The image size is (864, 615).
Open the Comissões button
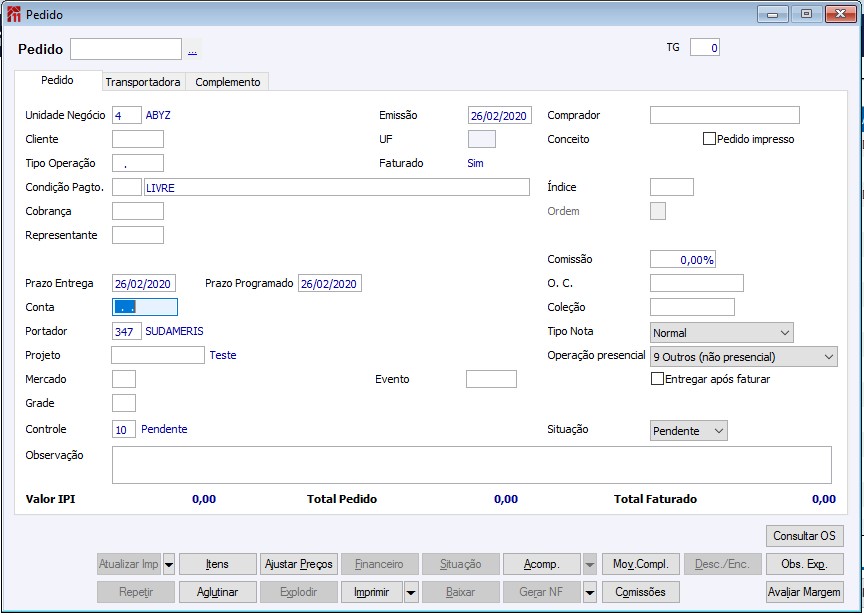(641, 592)
